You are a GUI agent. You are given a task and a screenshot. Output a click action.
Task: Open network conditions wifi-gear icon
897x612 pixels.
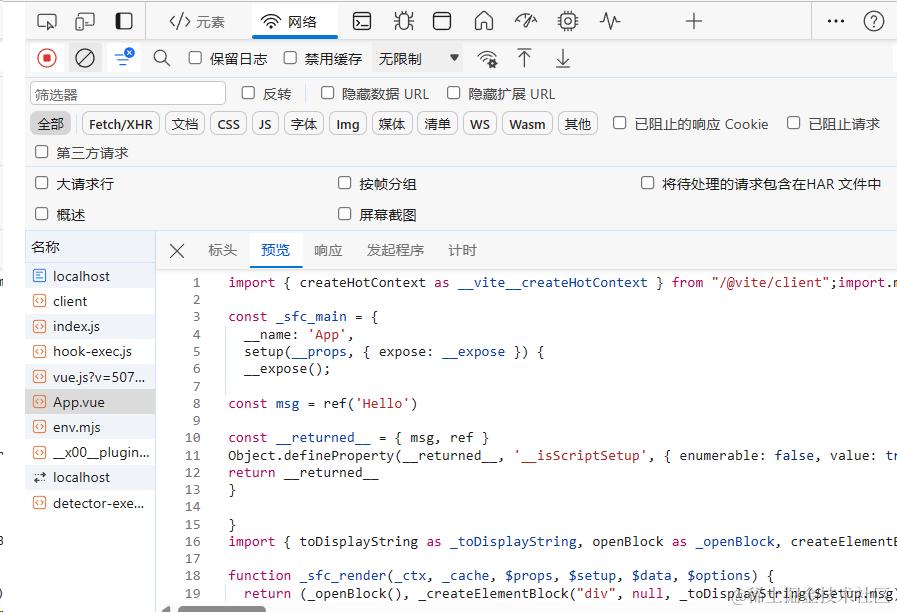(x=487, y=58)
